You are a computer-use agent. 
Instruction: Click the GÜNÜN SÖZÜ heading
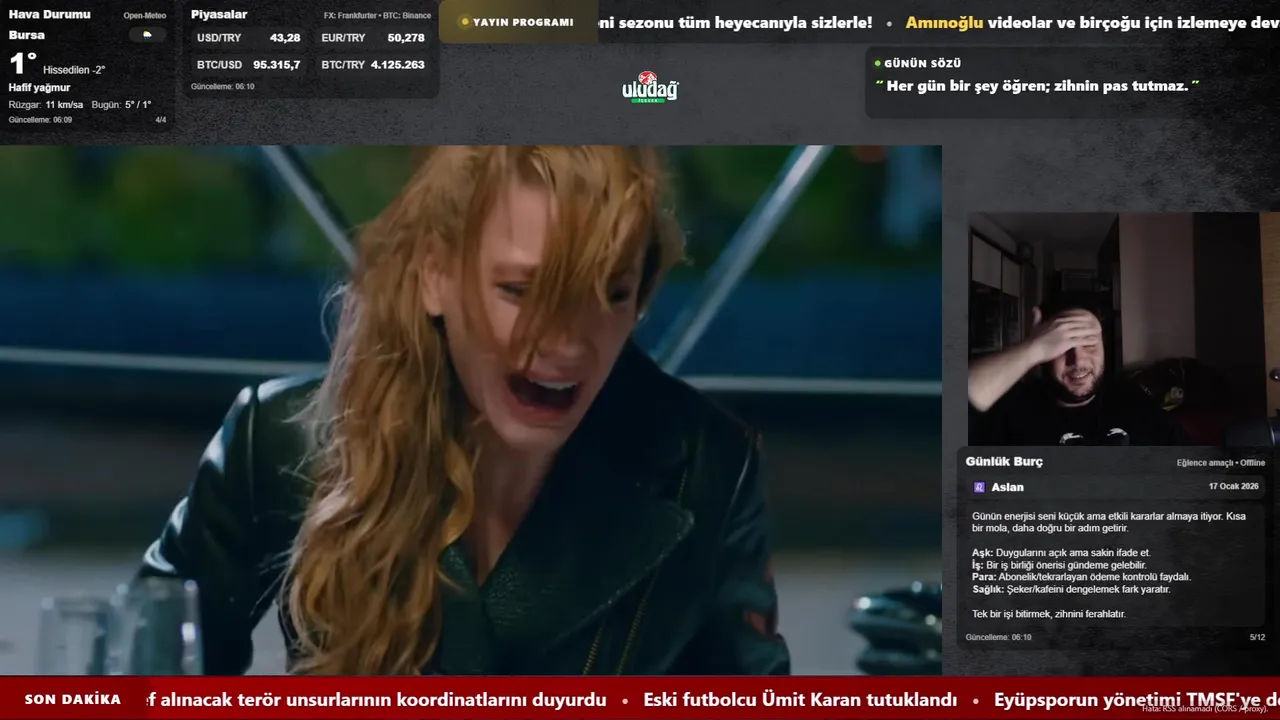(x=922, y=63)
